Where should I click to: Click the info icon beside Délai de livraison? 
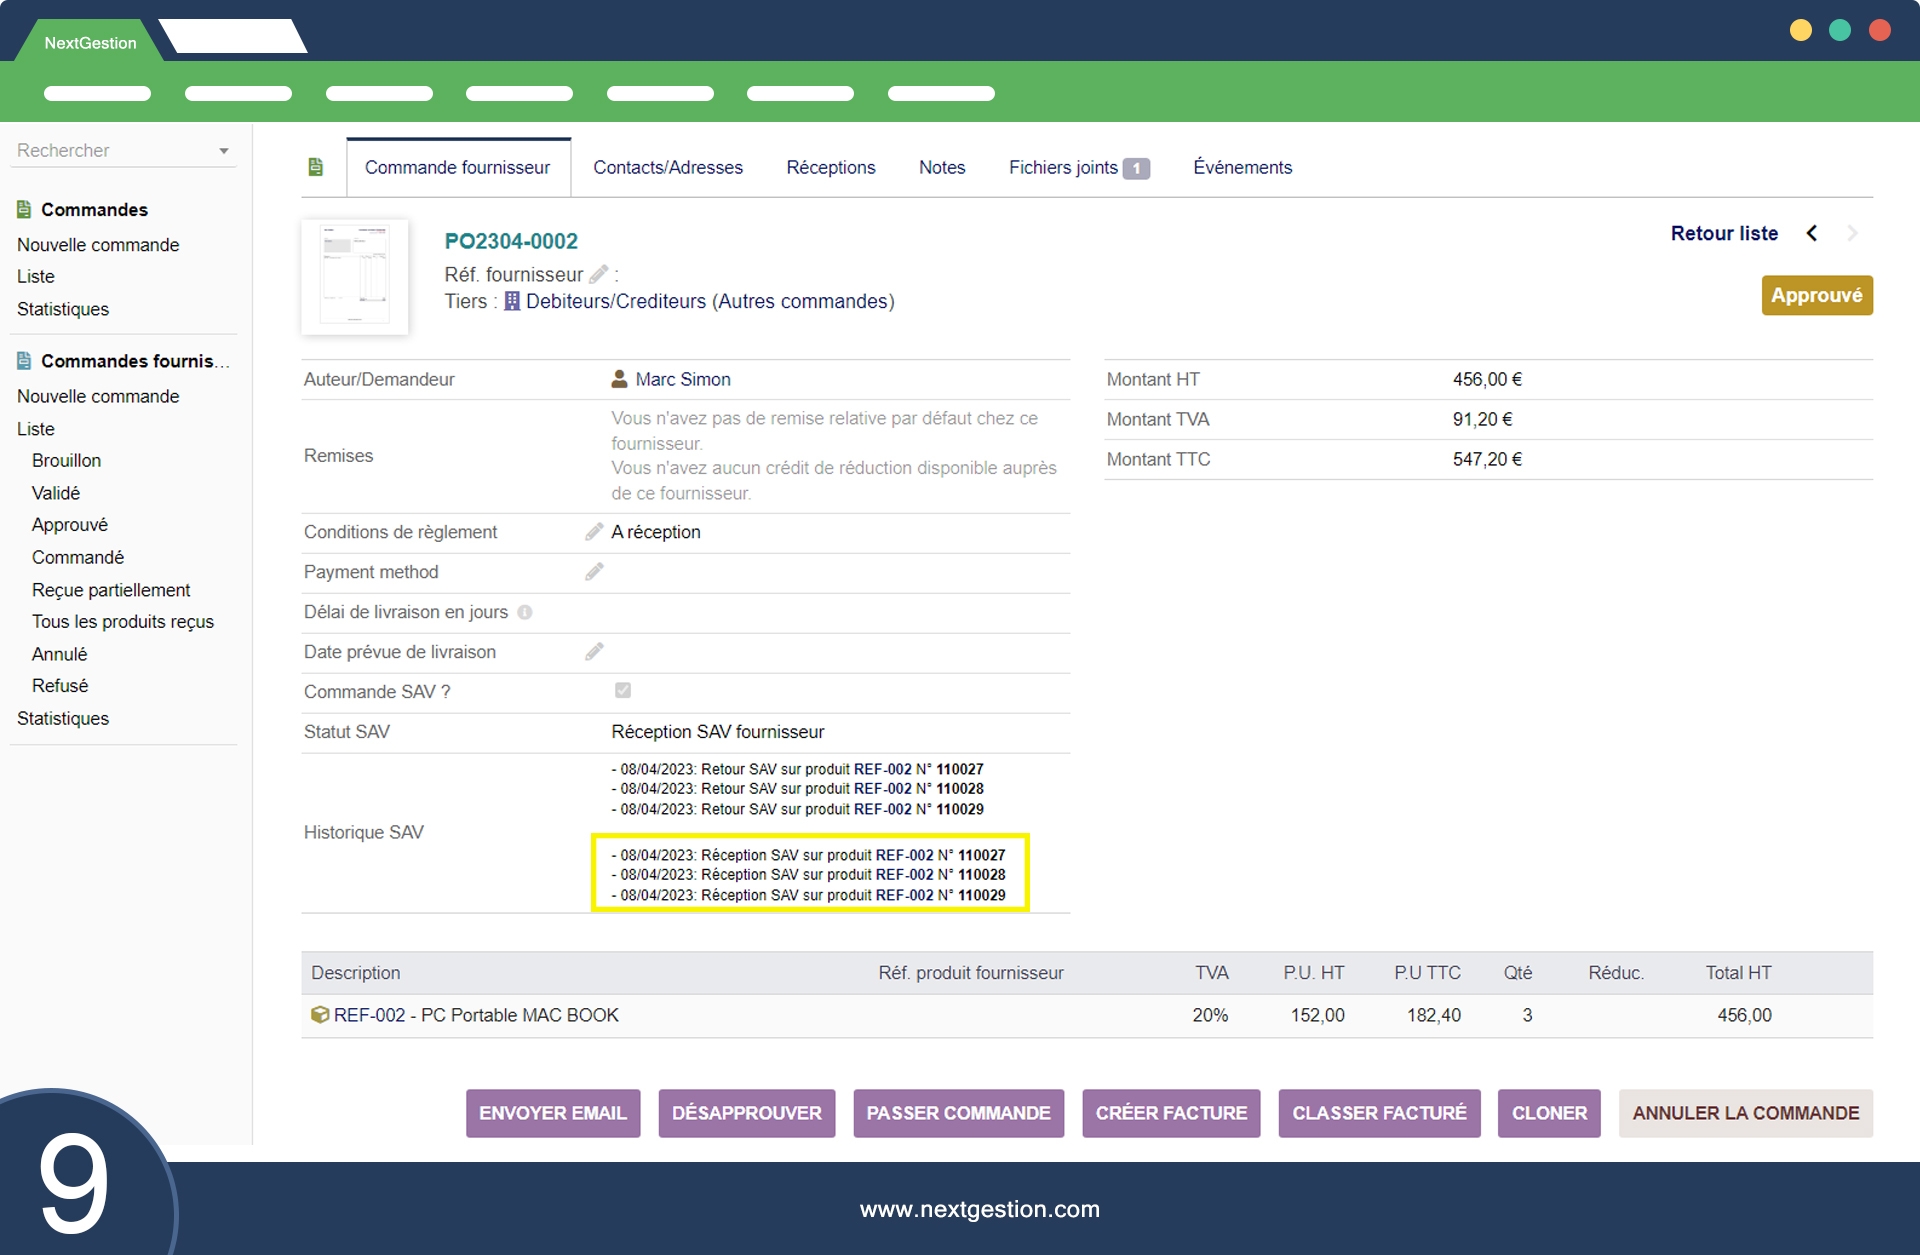tap(525, 612)
